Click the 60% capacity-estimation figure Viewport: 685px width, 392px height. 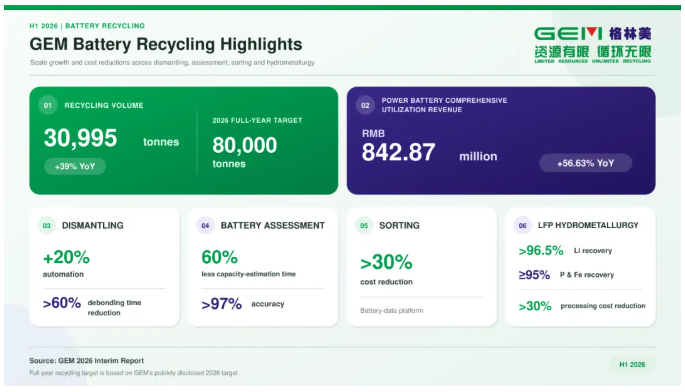click(x=219, y=257)
